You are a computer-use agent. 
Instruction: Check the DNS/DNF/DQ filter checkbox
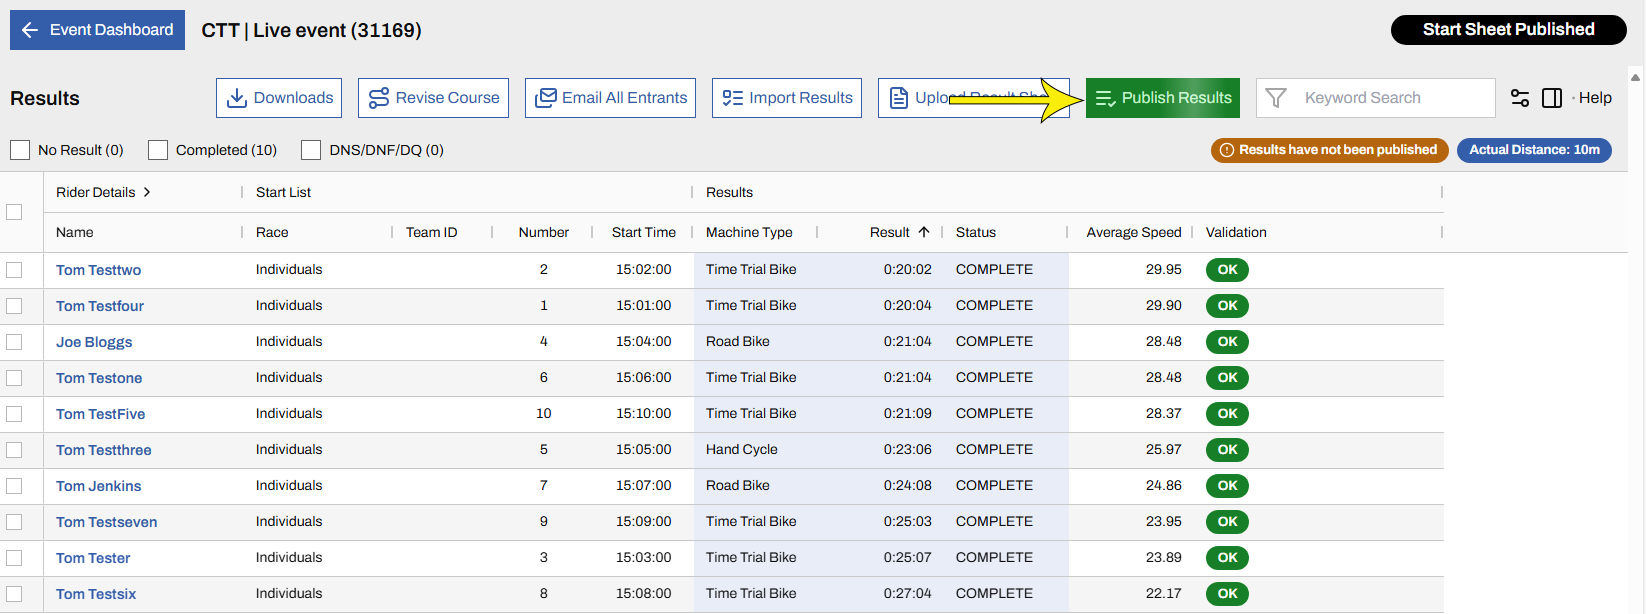(311, 150)
